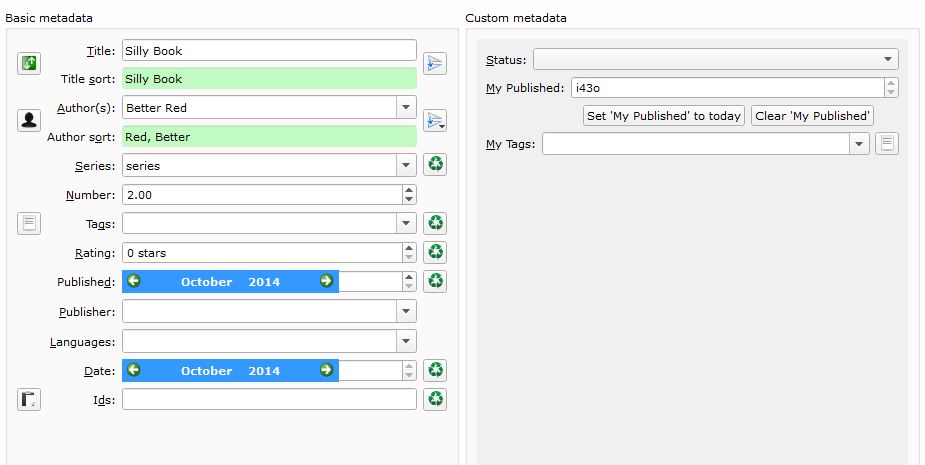Expand the Author(s) dropdown
The image size is (925, 465).
point(406,107)
